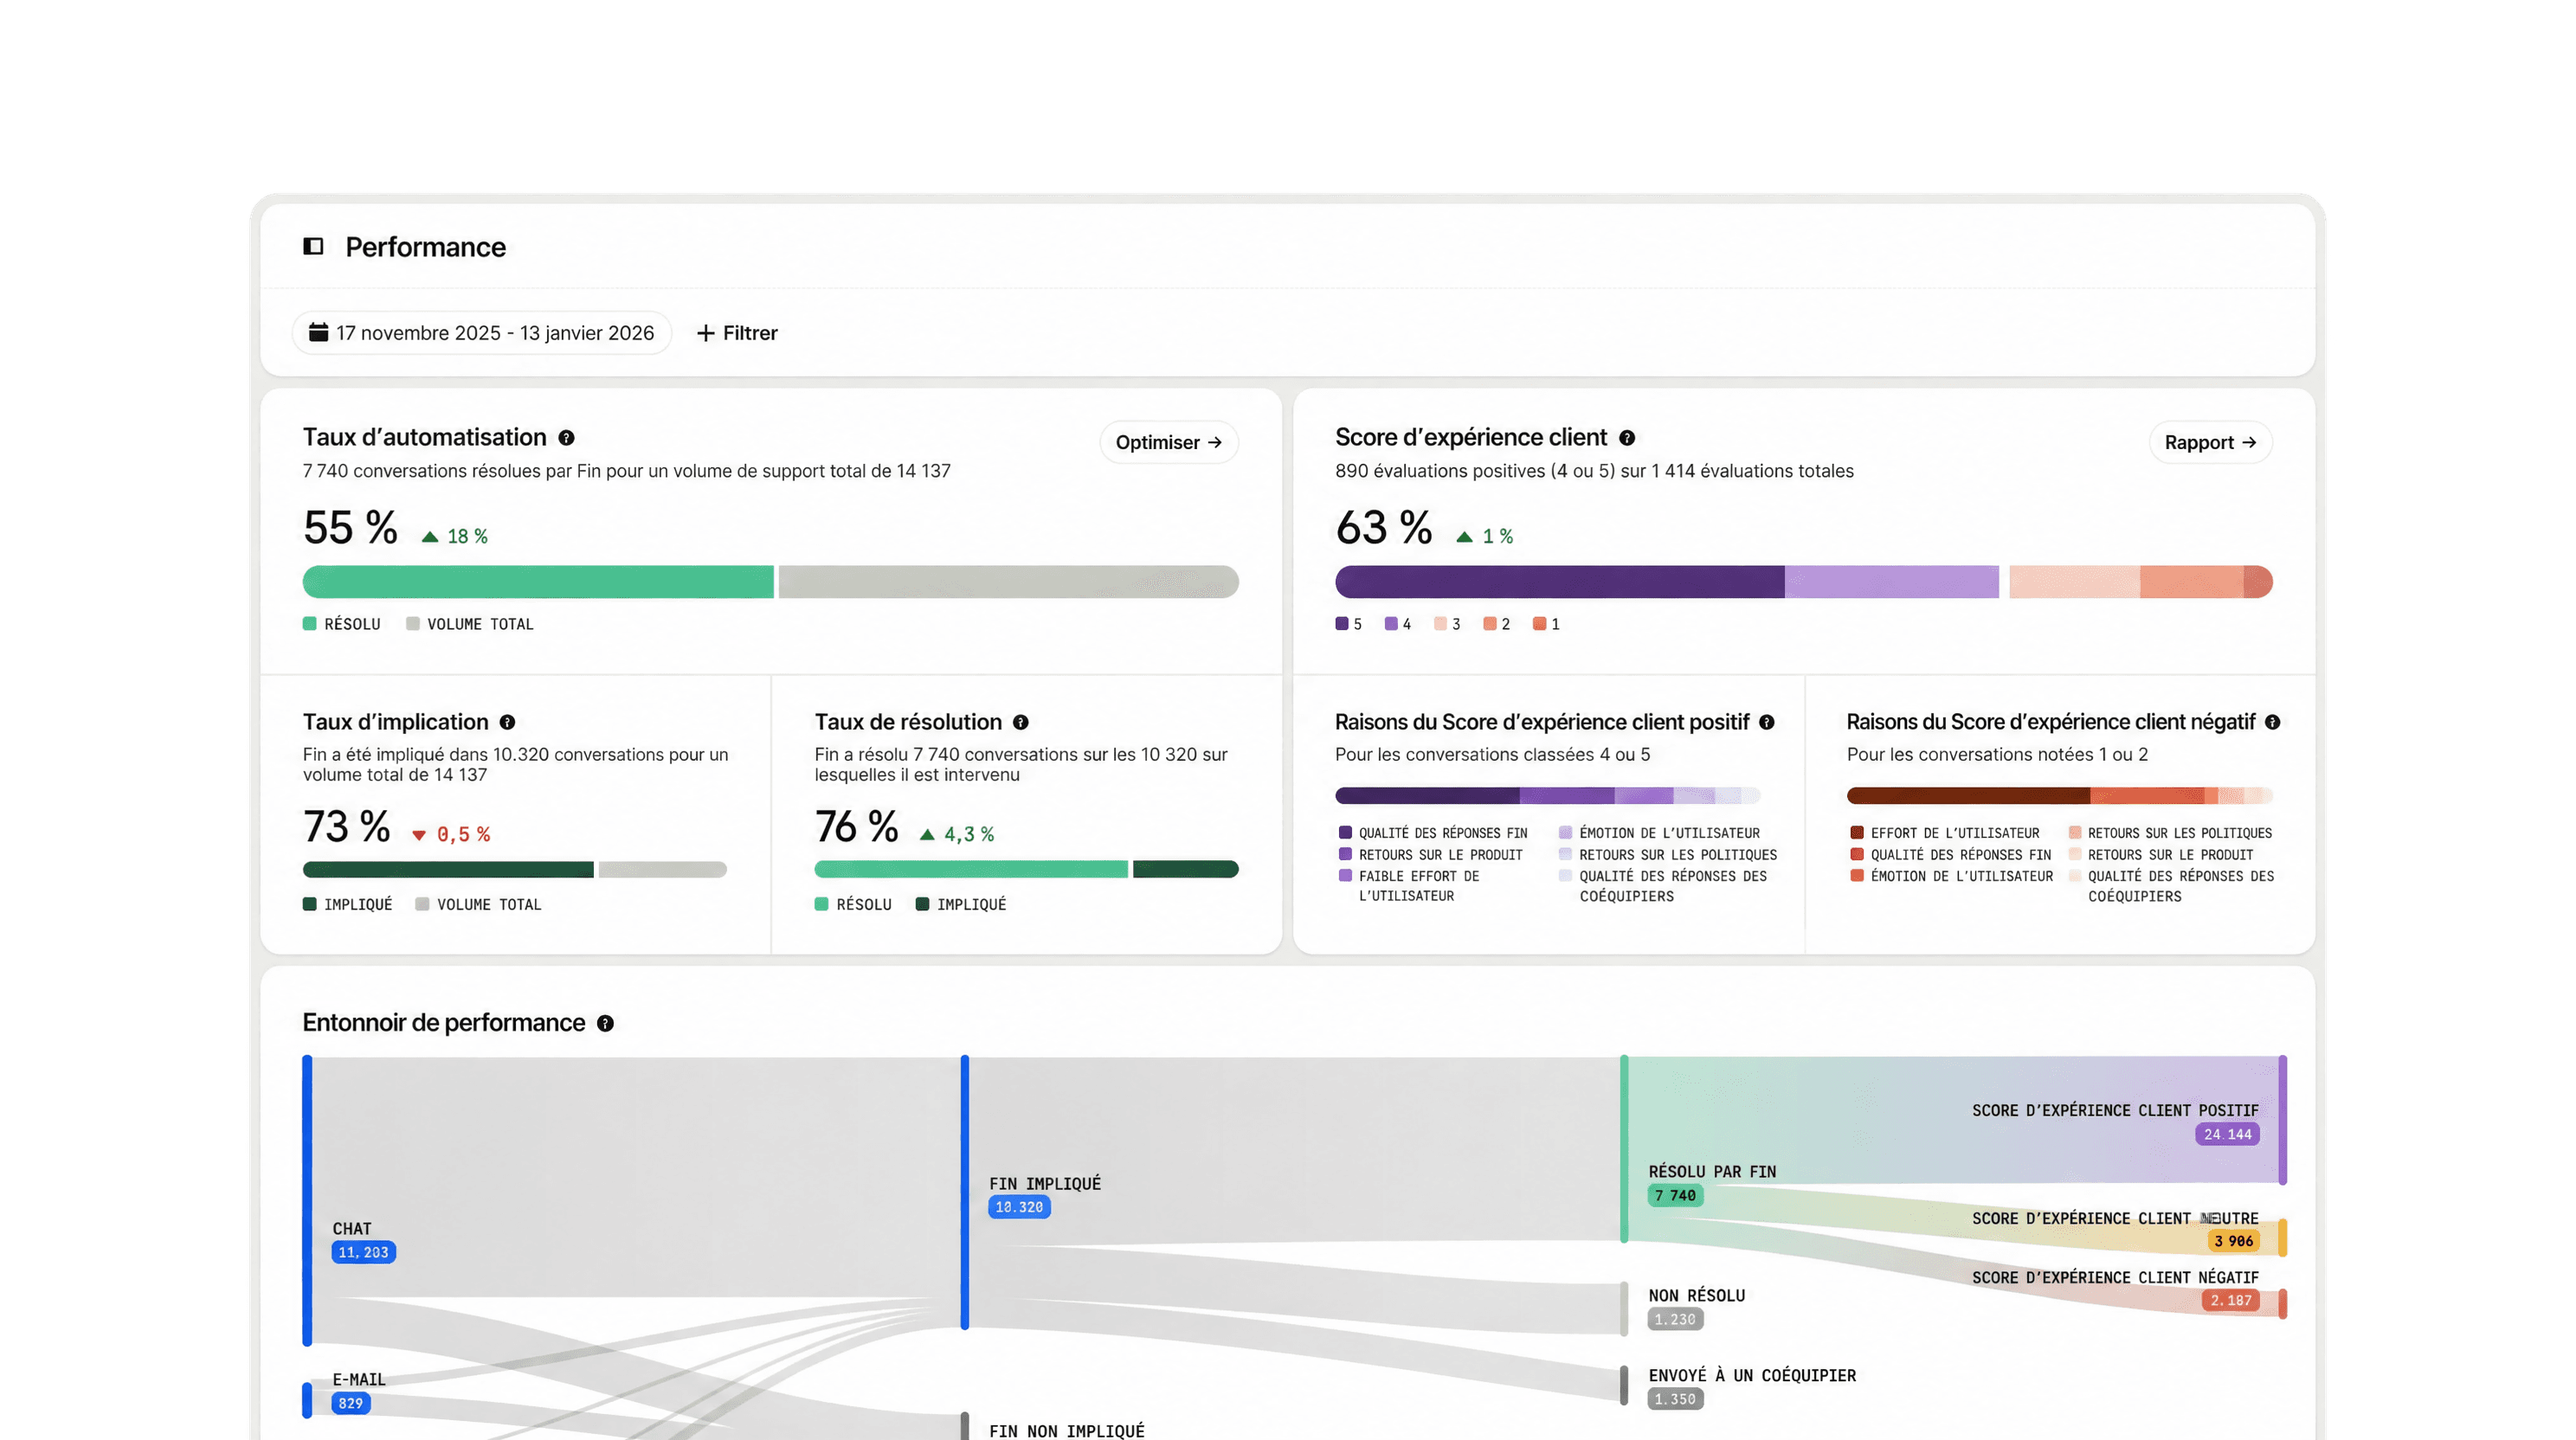Click the dark purple segment of experience score bar

point(1560,582)
